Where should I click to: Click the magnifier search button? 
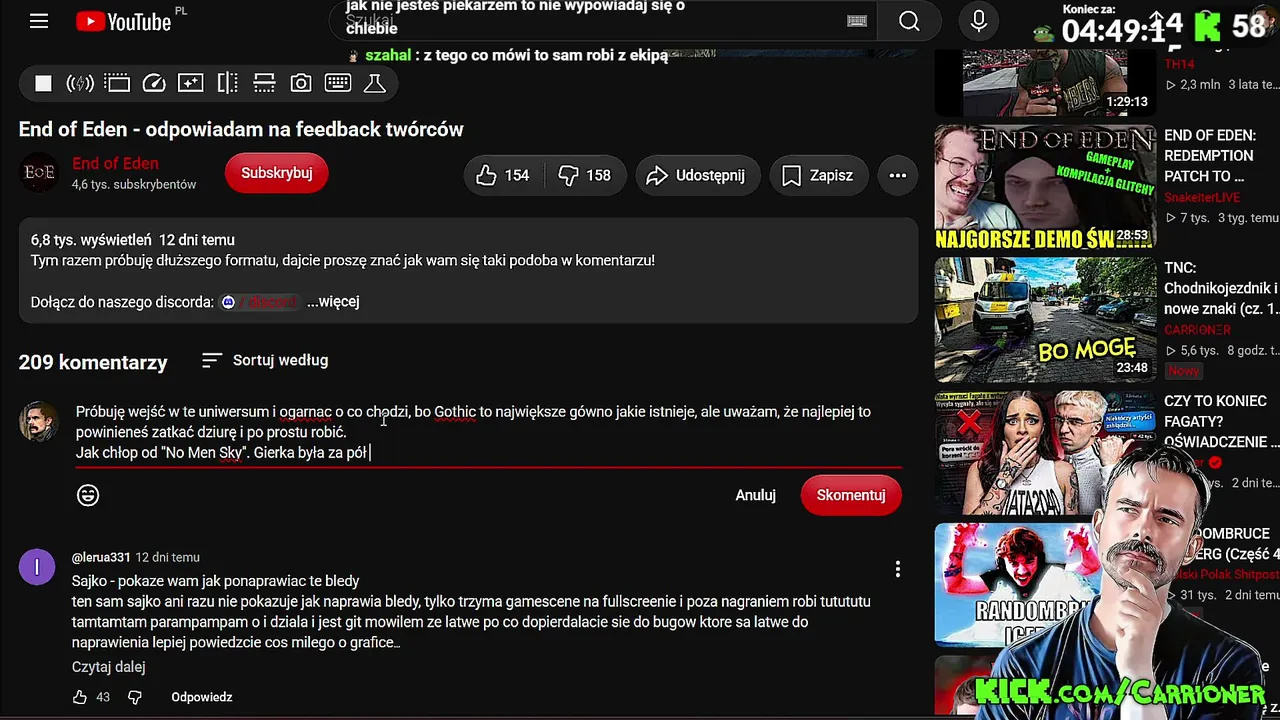(909, 21)
